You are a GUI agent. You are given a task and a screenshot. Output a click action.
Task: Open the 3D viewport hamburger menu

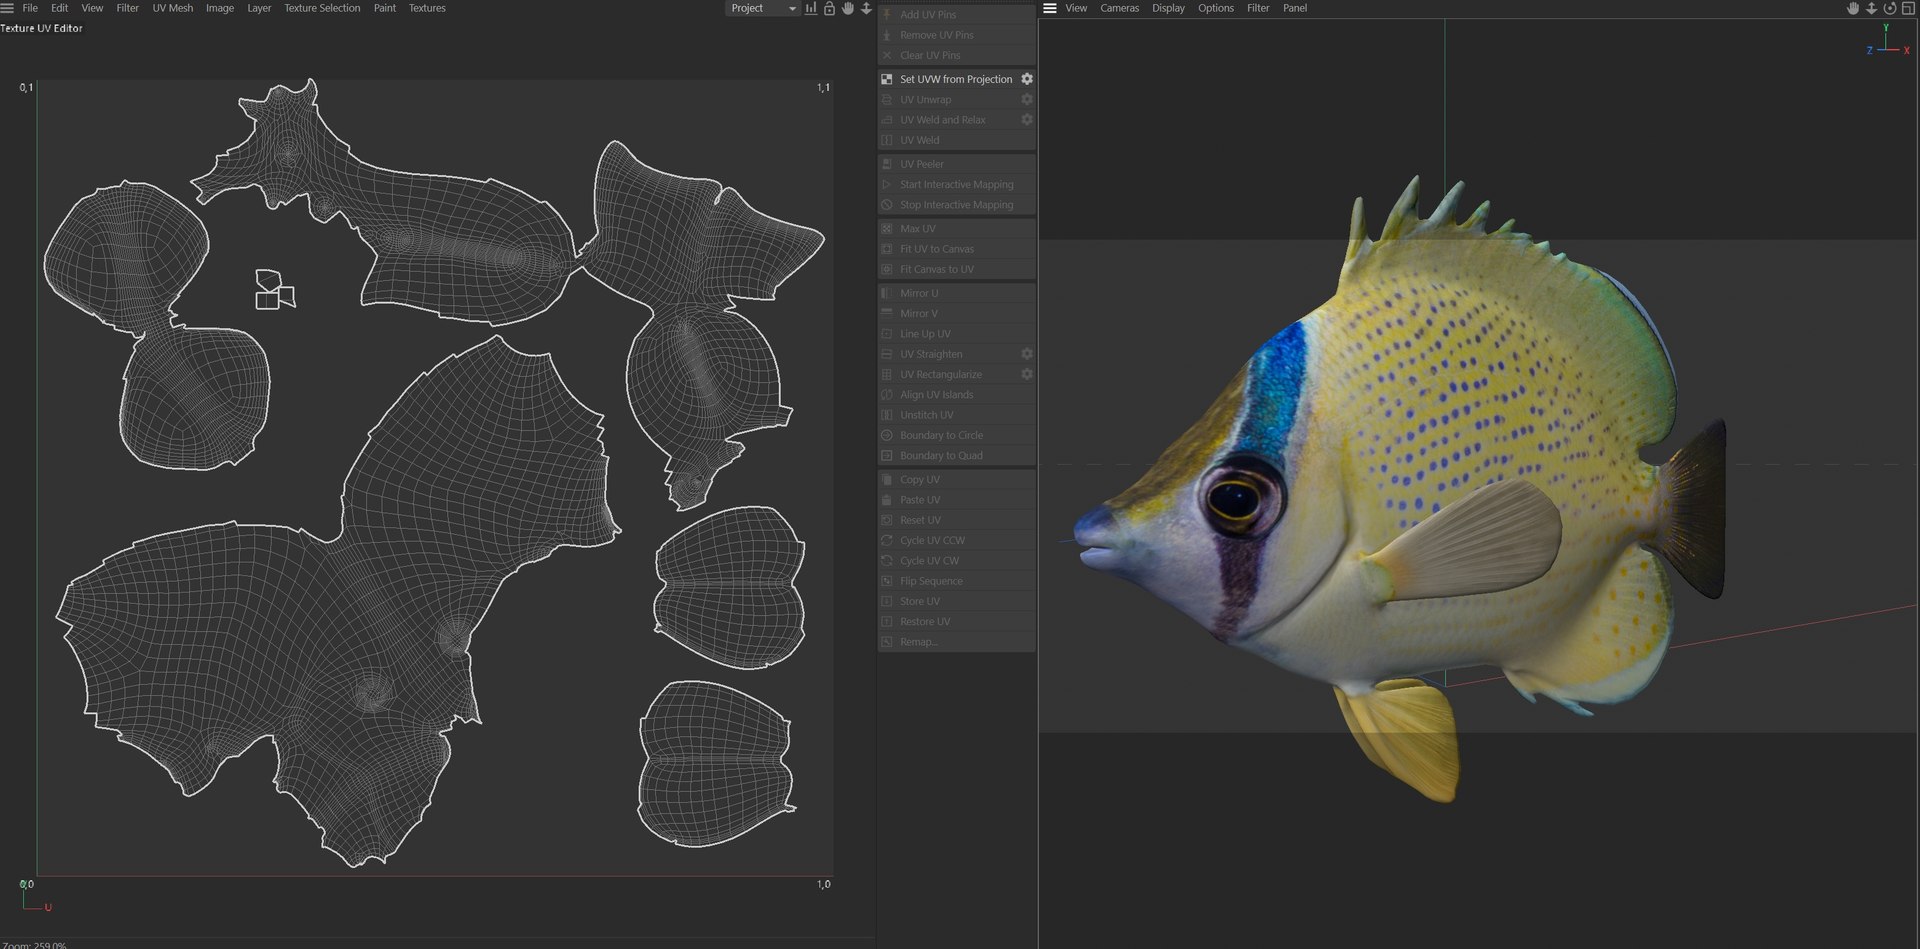pos(1050,8)
